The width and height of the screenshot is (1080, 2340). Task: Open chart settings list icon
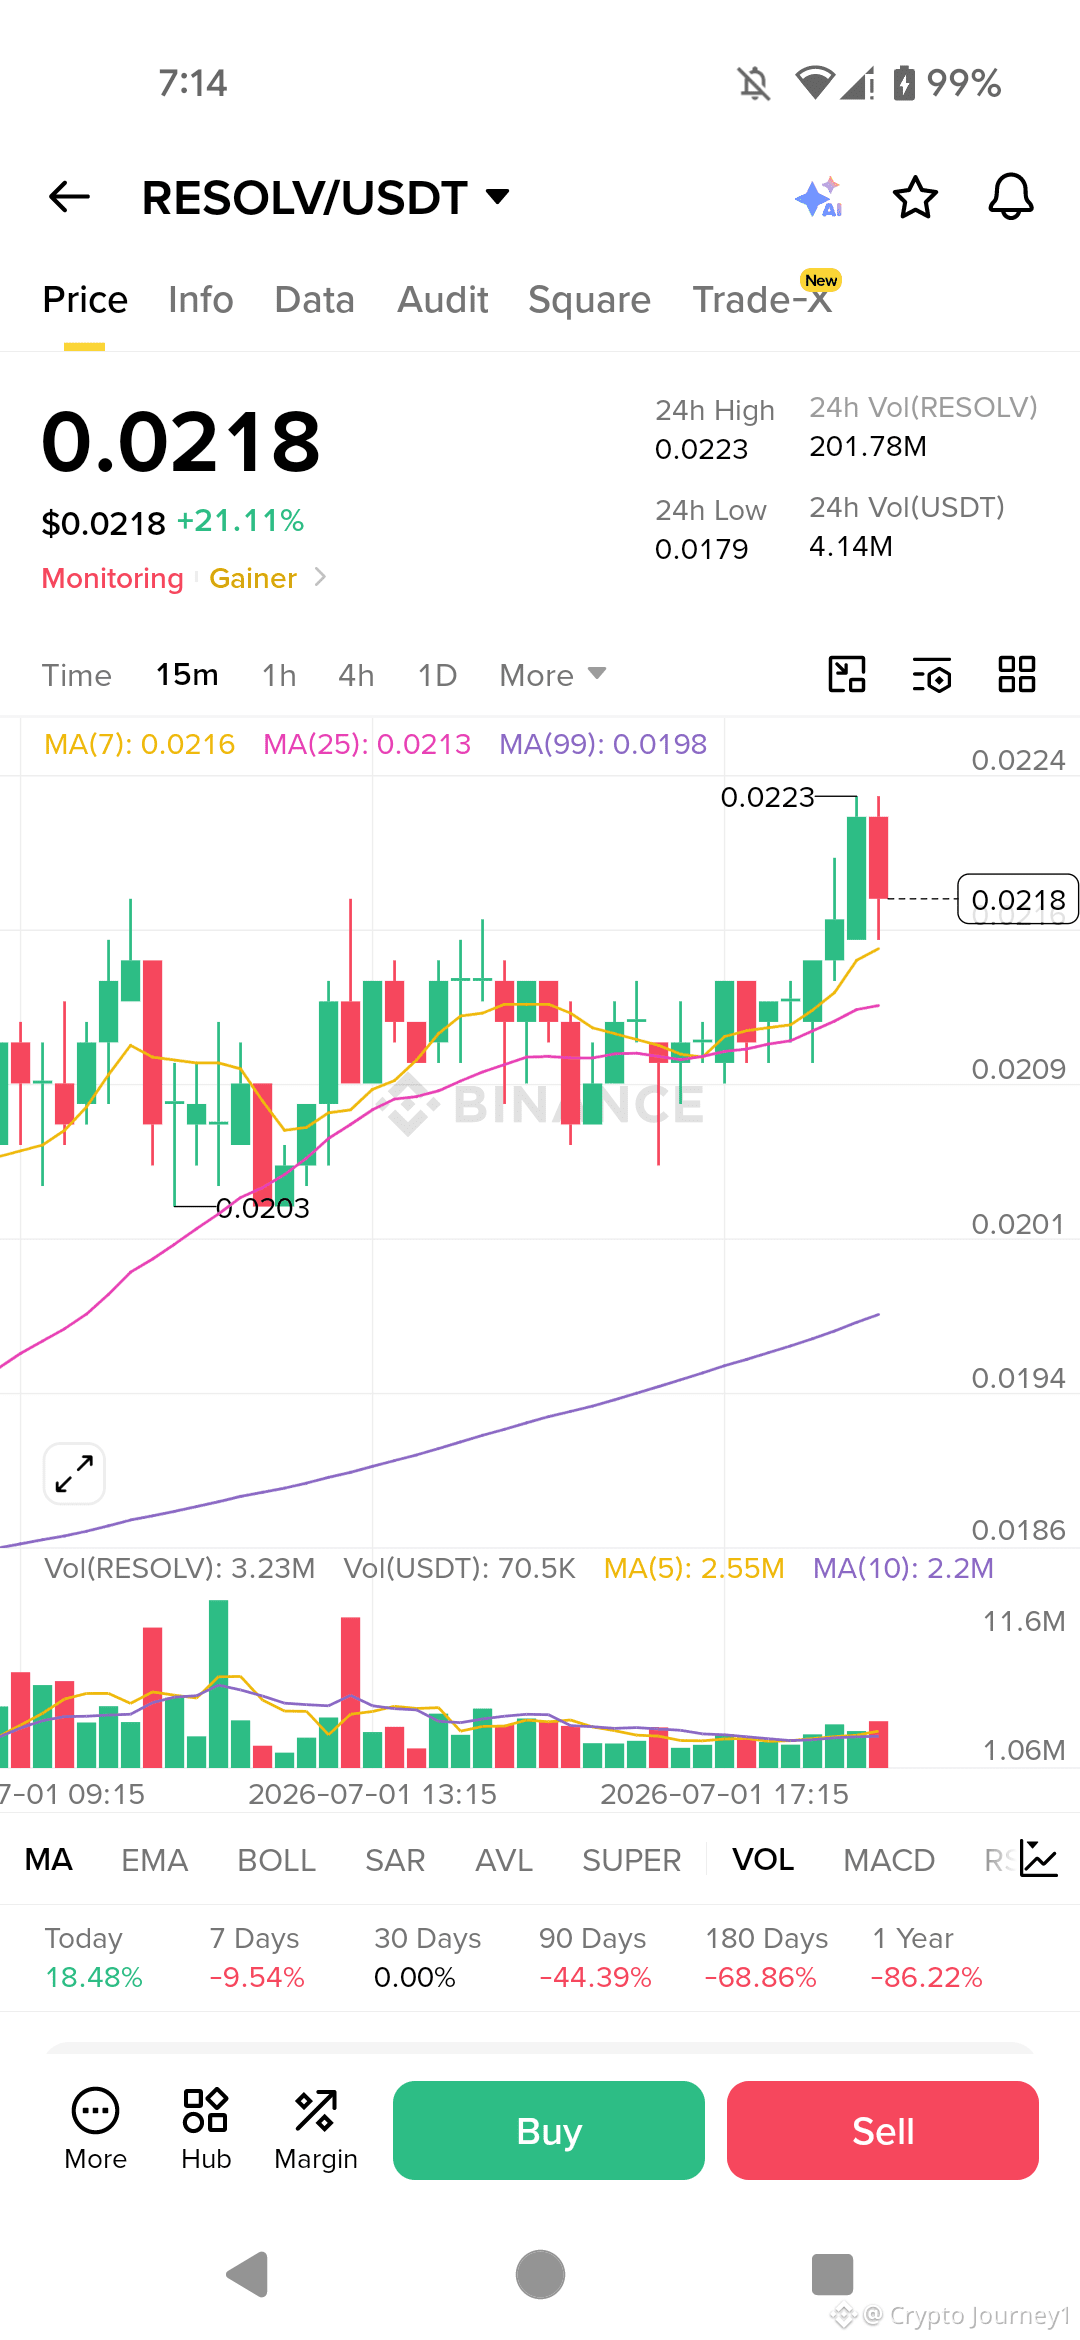point(932,675)
